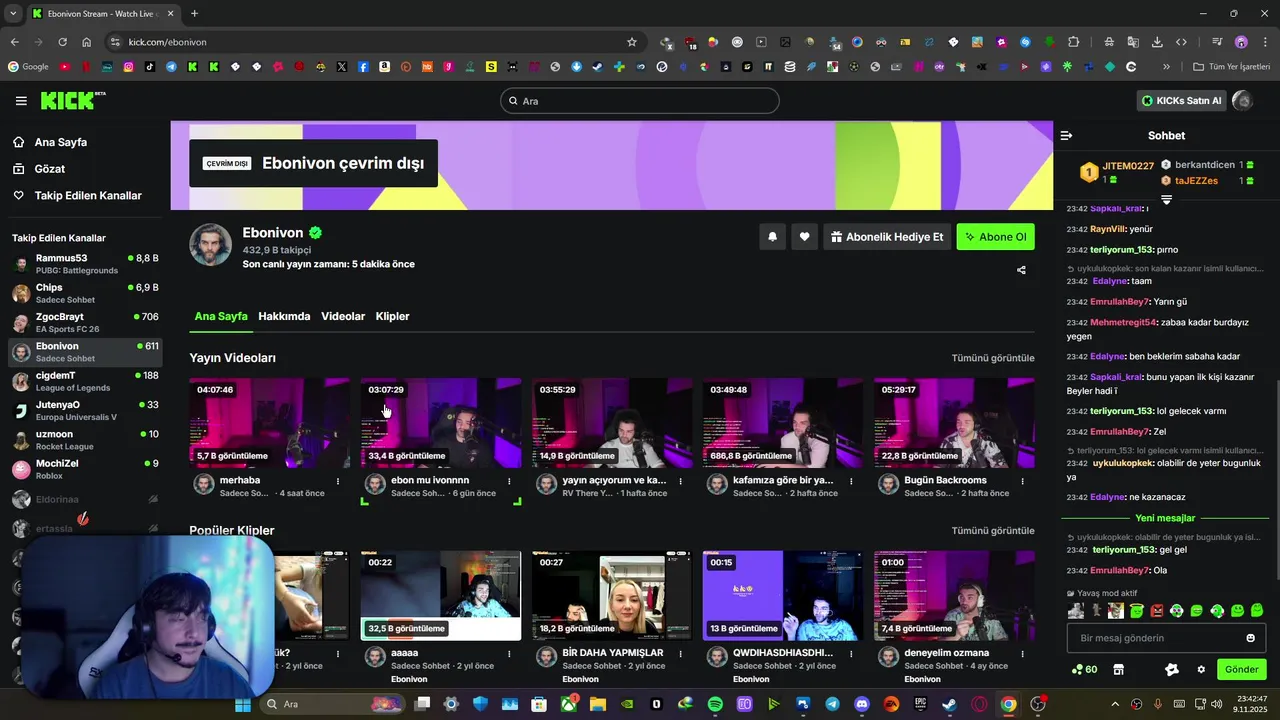This screenshot has width=1280, height=720.
Task: Open the cigdemT followed channel
Action: tap(85, 381)
